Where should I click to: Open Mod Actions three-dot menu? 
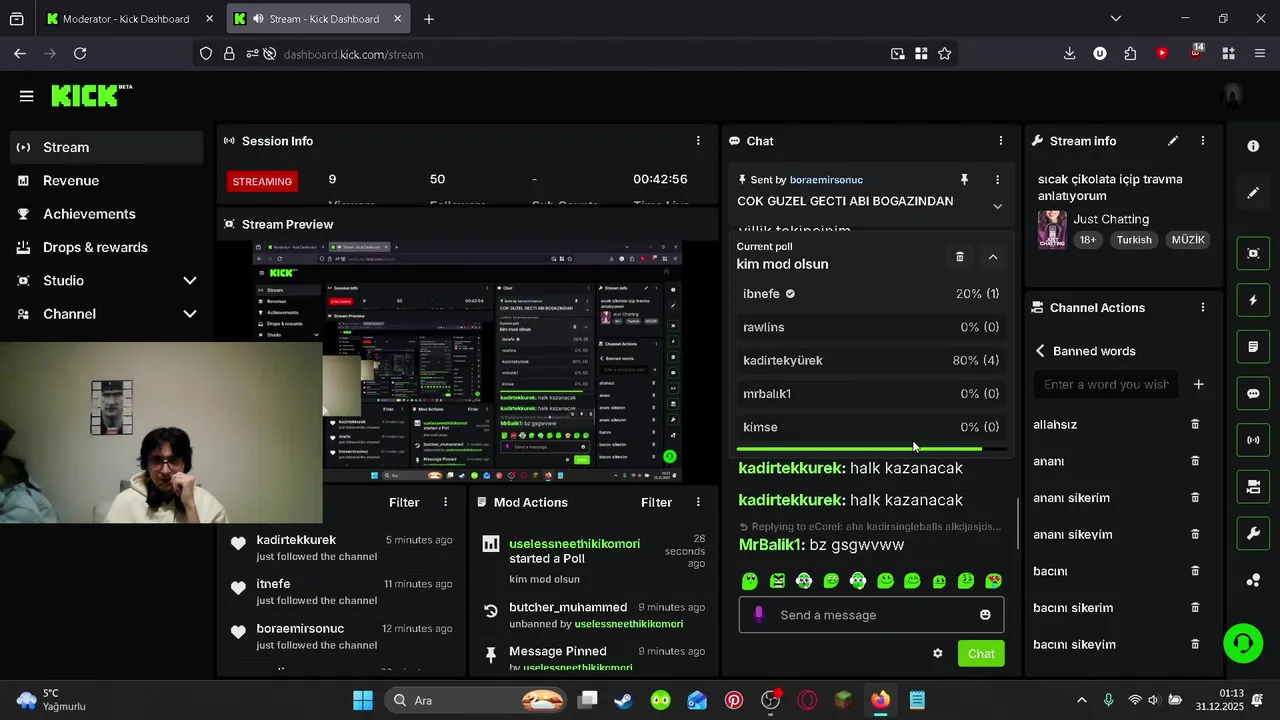click(x=698, y=502)
